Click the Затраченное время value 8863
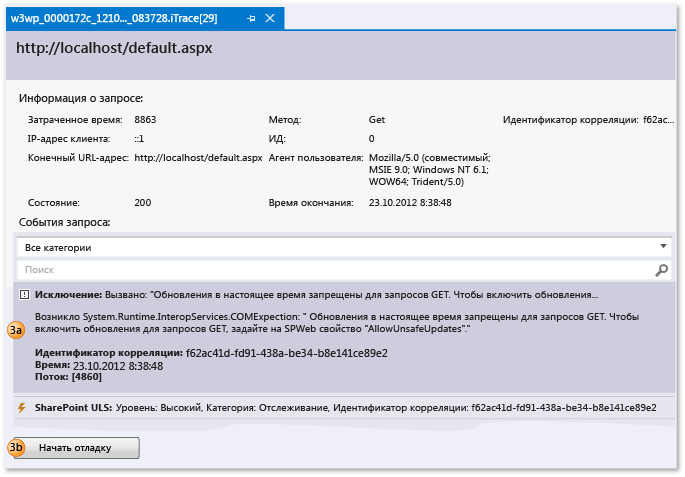Image resolution: width=685 pixels, height=477 pixels. (145, 120)
